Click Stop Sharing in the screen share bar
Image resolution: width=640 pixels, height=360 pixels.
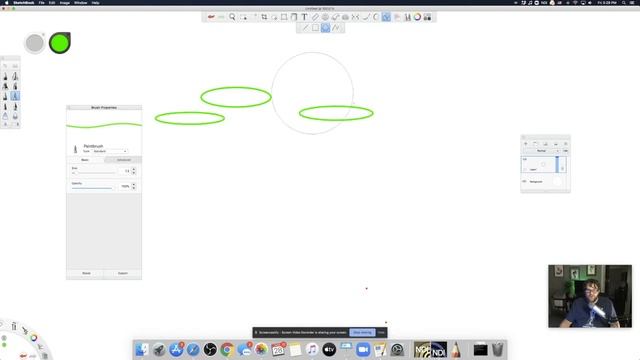click(362, 333)
